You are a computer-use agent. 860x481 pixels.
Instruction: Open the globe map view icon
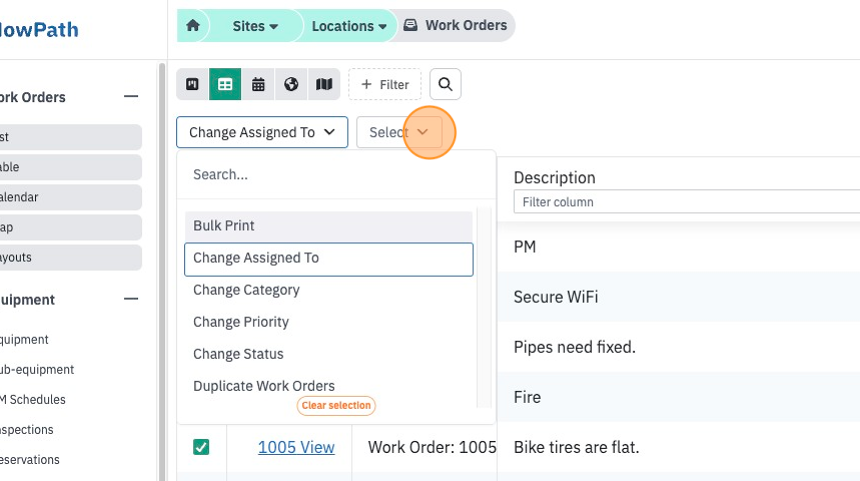point(291,84)
